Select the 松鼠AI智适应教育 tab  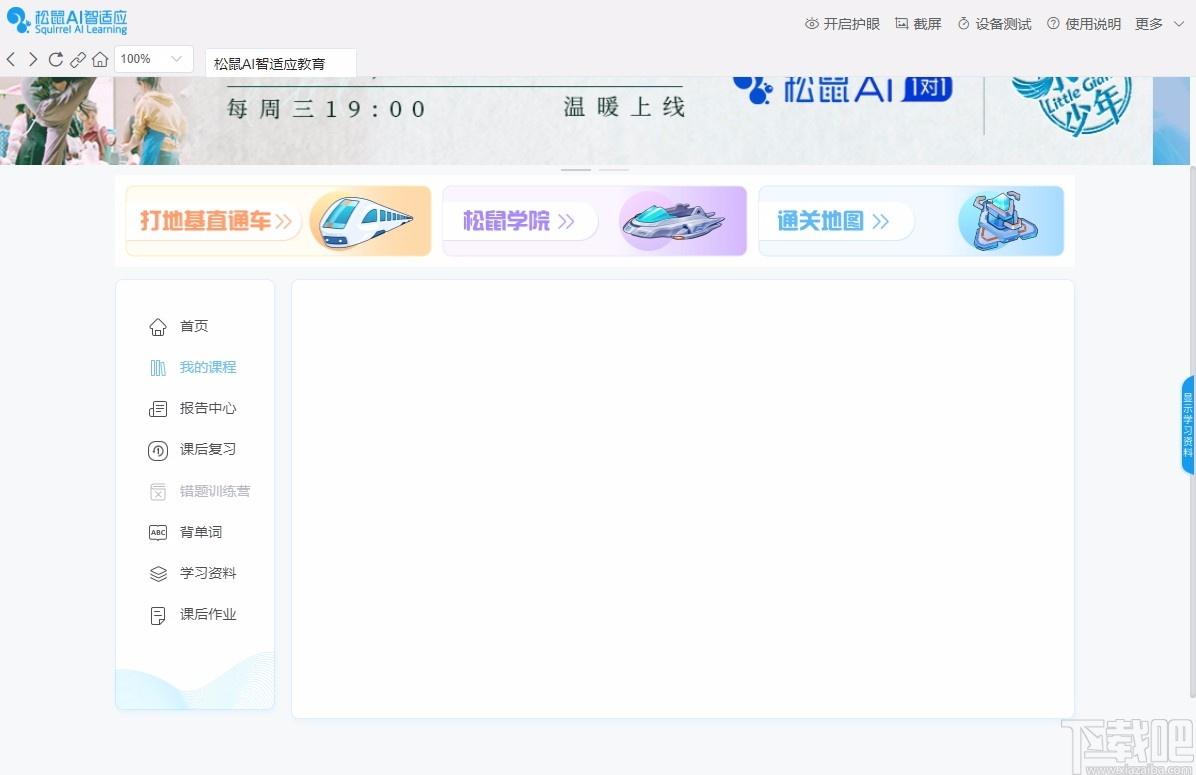click(281, 63)
